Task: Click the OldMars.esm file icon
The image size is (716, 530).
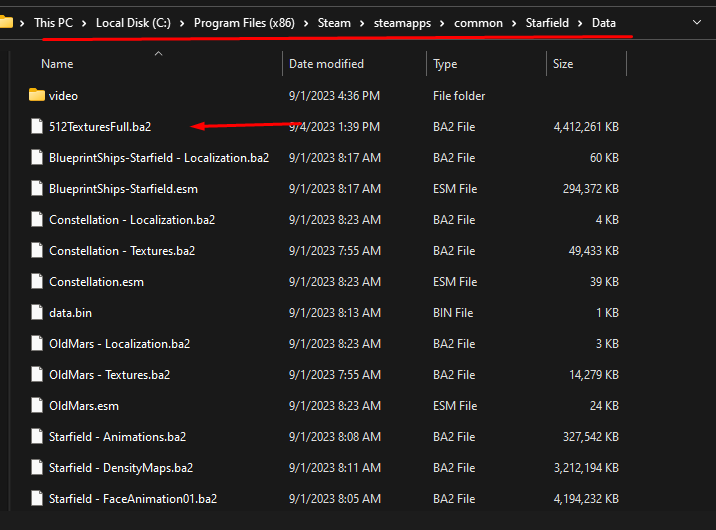Action: (x=37, y=406)
